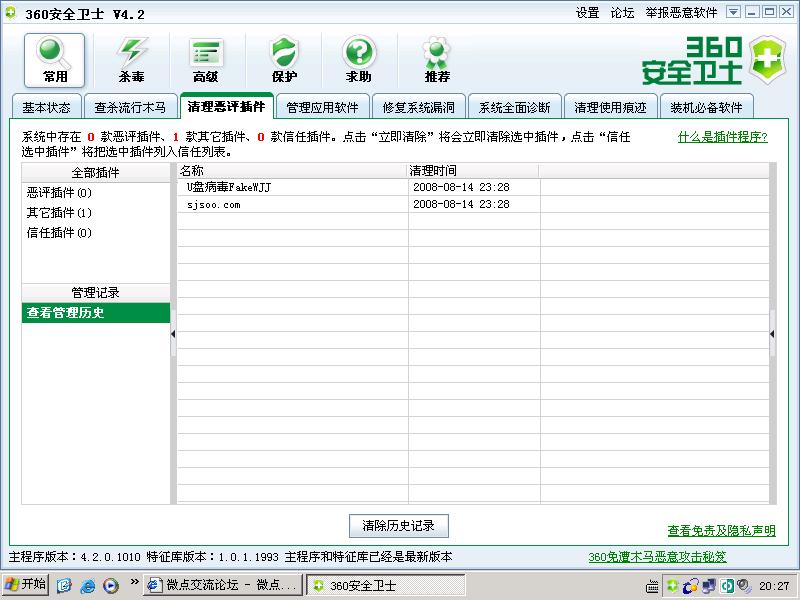Open the 推荐 ribbon icon
Viewport: 800px width, 600px height.
(x=437, y=60)
